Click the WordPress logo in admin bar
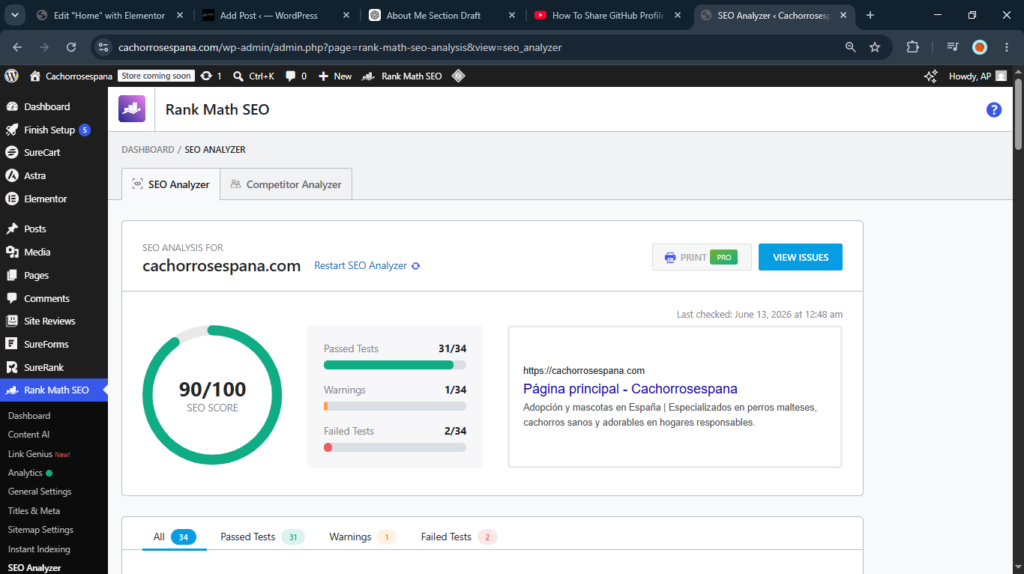1024x574 pixels. [11, 76]
